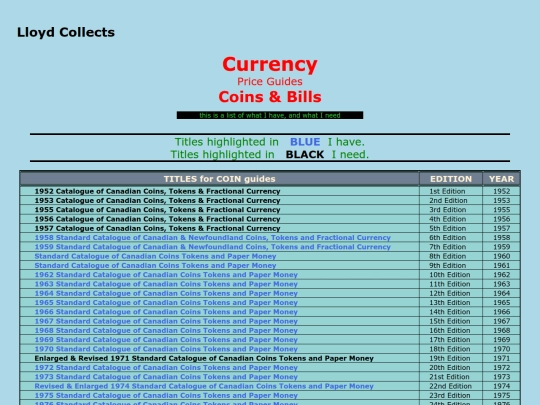540x405 pixels.
Task: Click the 'Price Guides' subheading
Action: coord(270,82)
